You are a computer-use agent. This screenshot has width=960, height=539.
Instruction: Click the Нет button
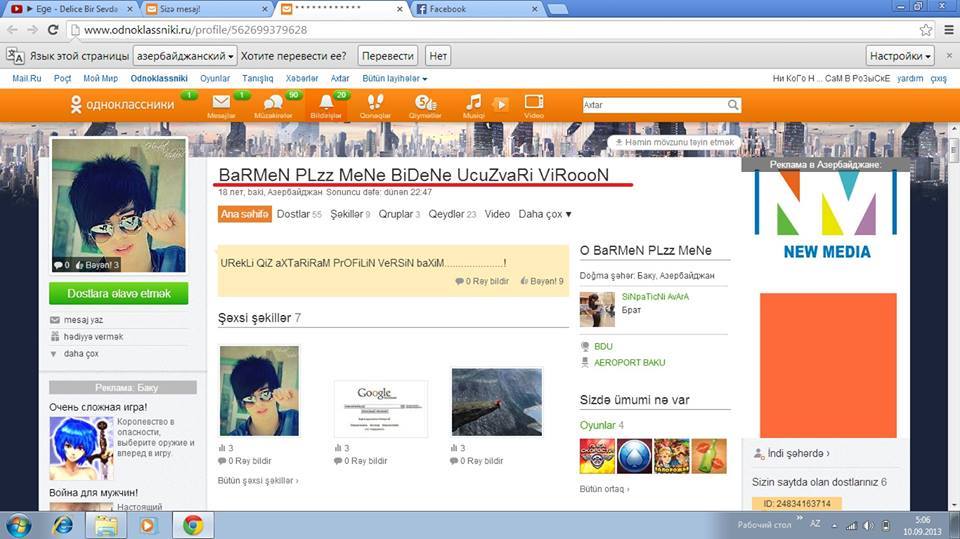(438, 56)
